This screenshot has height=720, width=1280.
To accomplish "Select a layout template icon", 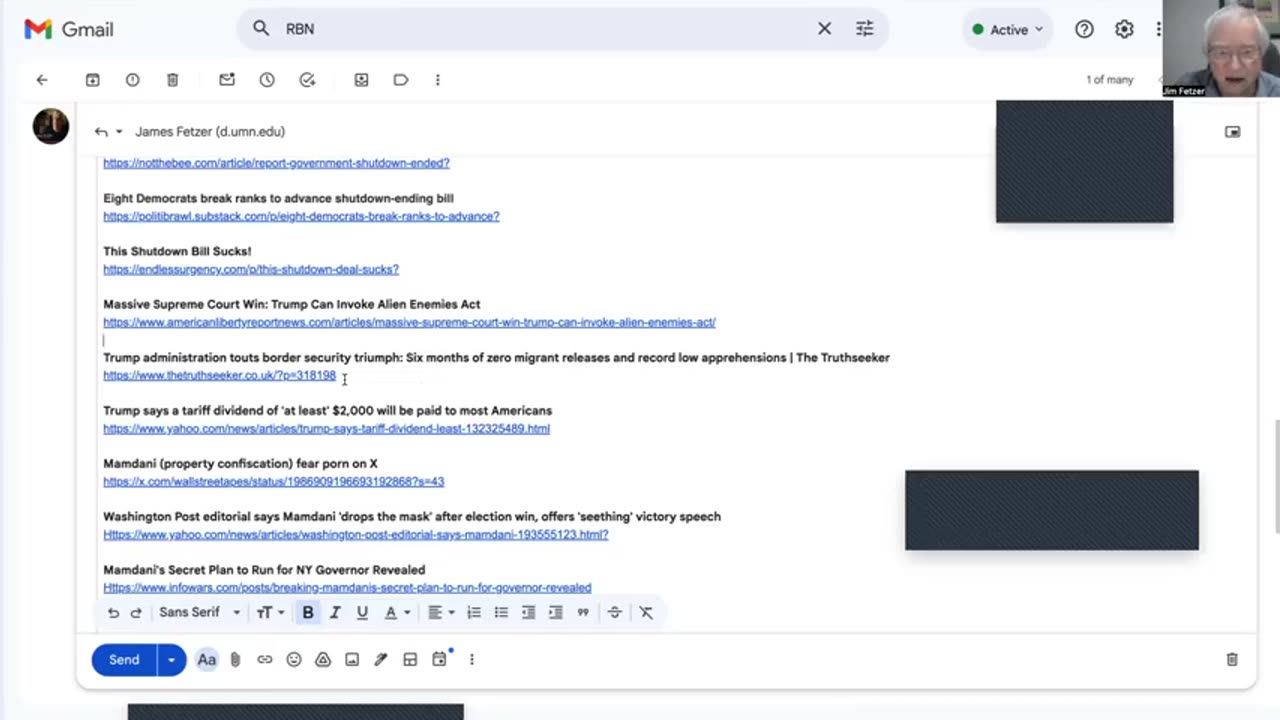I will point(410,660).
